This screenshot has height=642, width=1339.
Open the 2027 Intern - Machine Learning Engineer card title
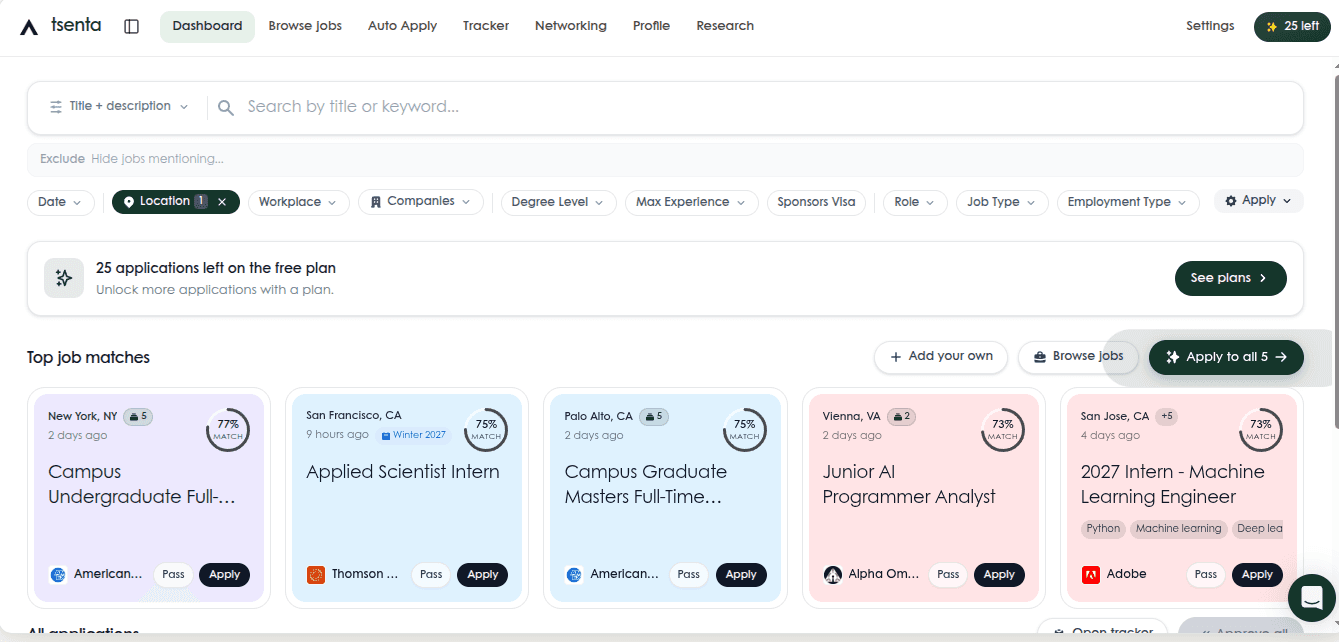coord(1173,484)
